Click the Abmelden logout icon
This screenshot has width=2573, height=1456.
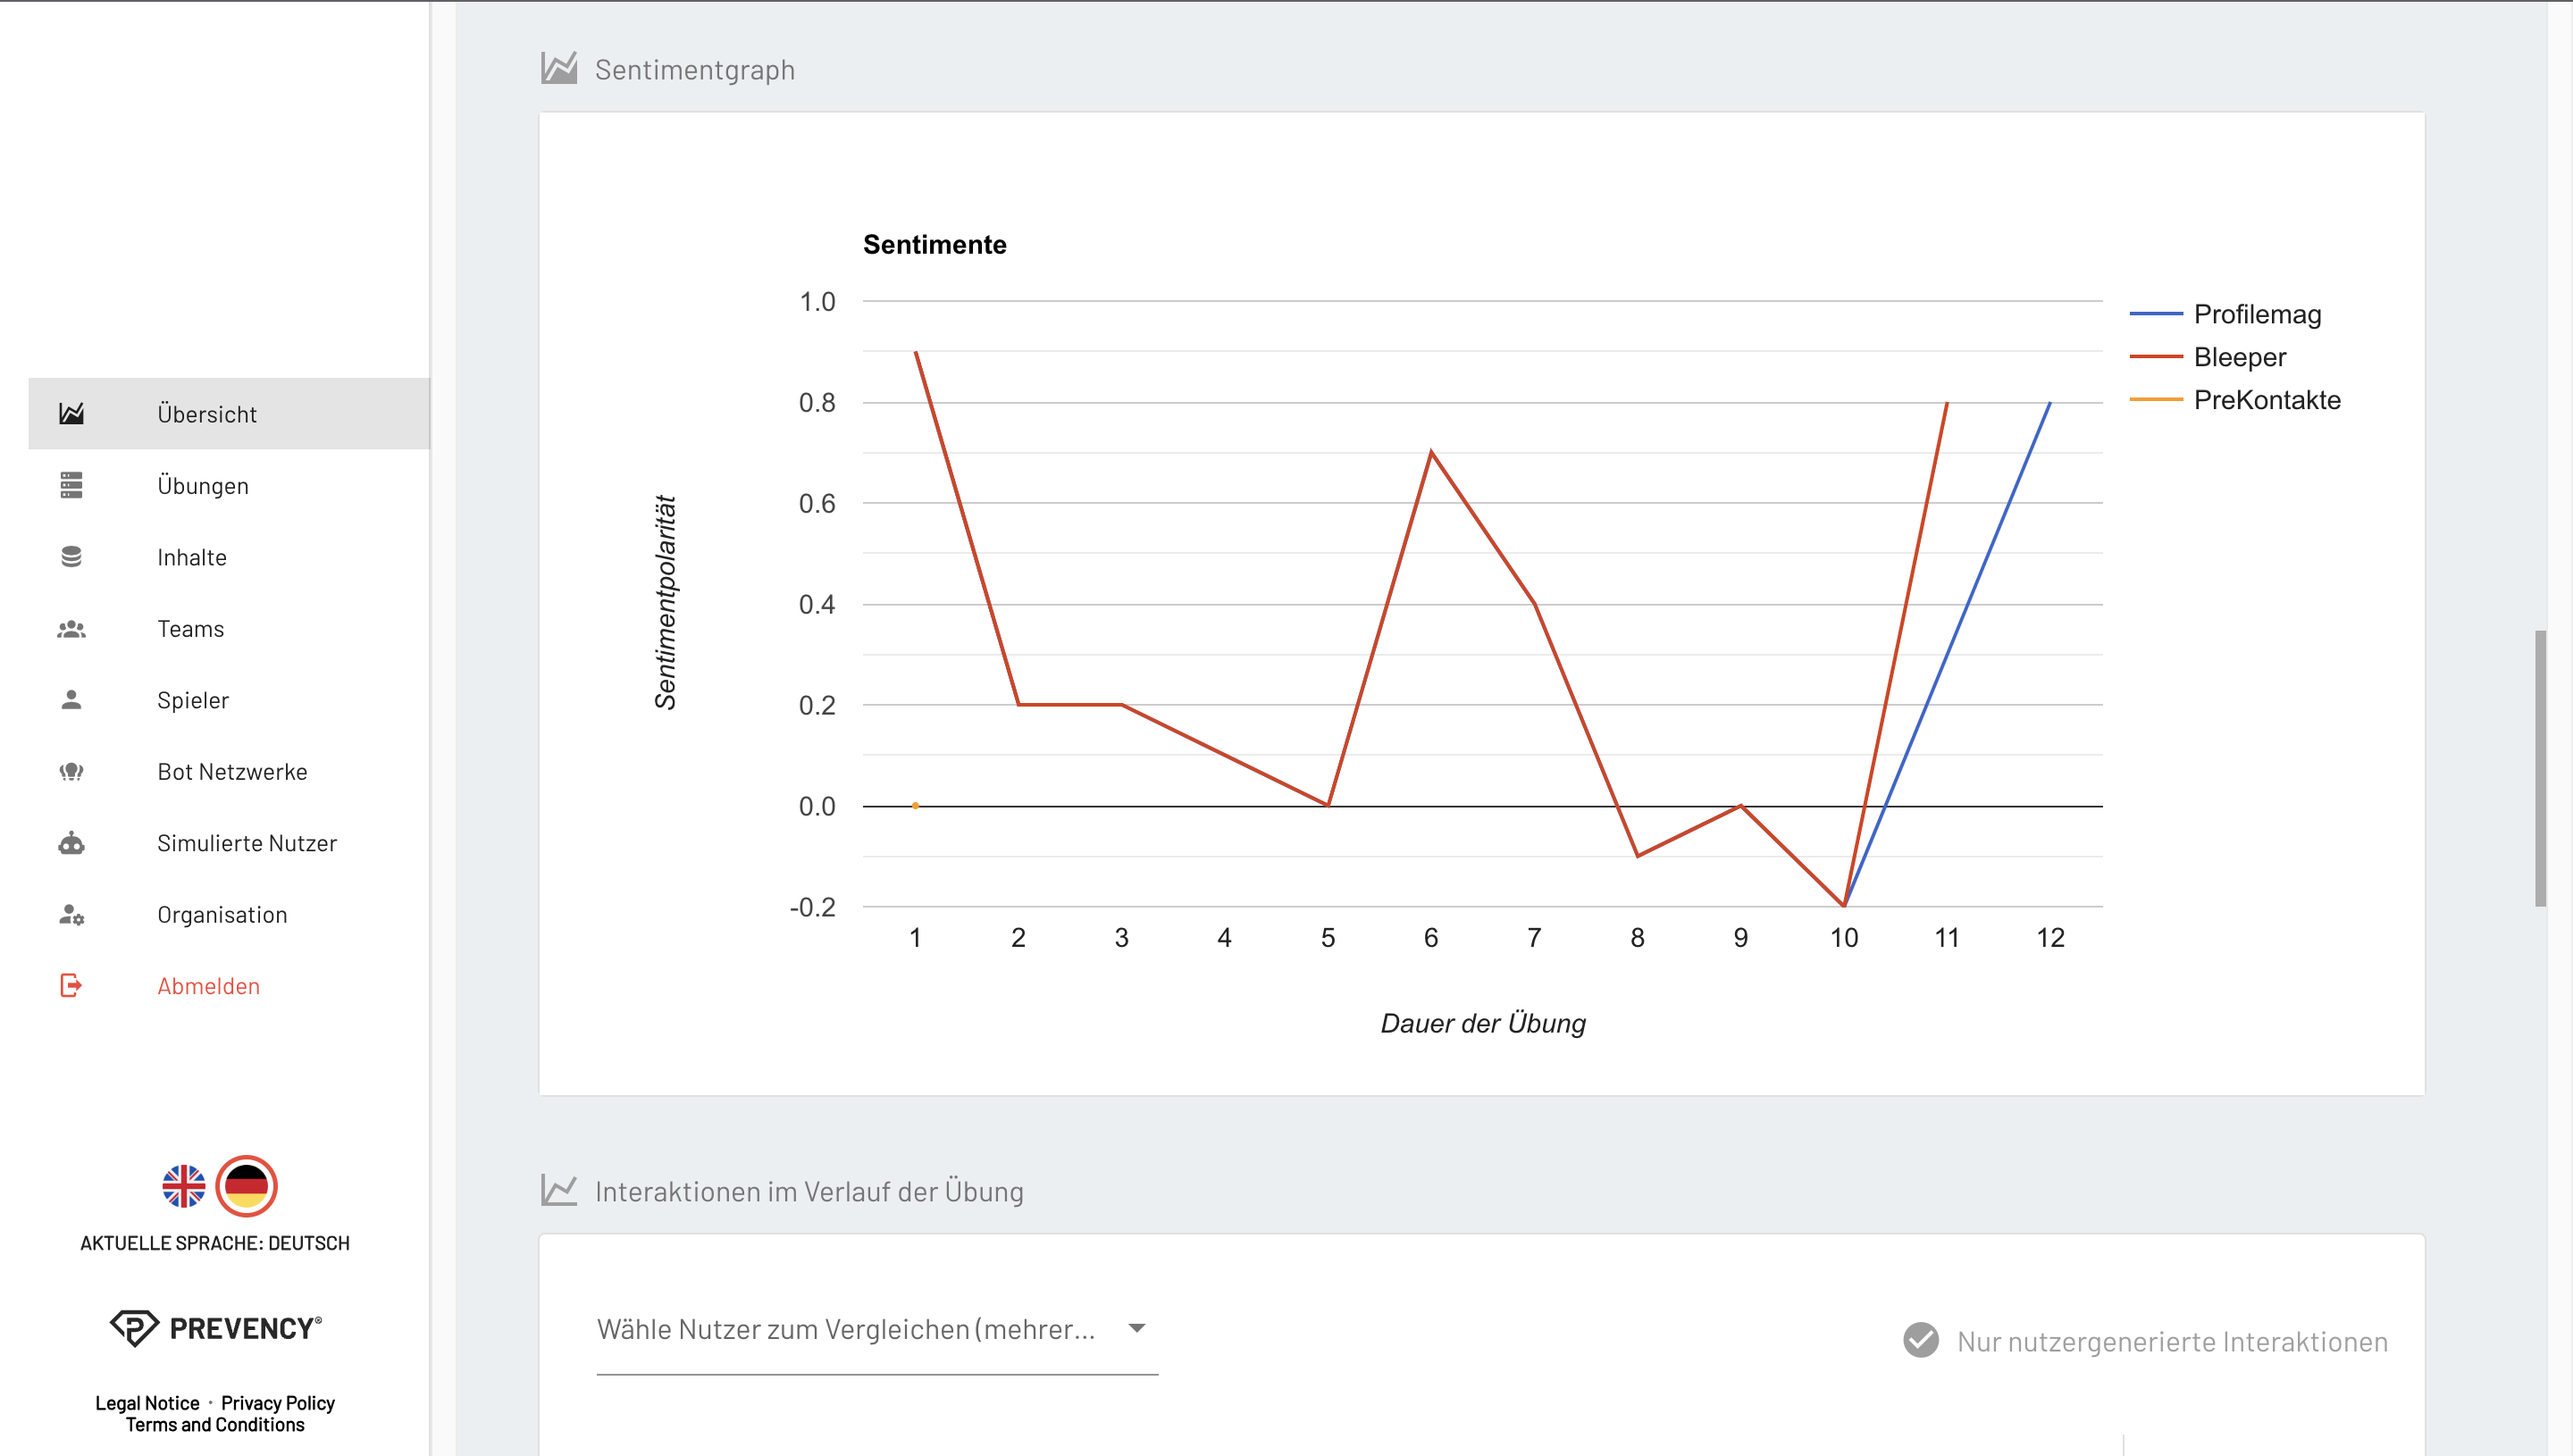pyautogui.click(x=71, y=986)
